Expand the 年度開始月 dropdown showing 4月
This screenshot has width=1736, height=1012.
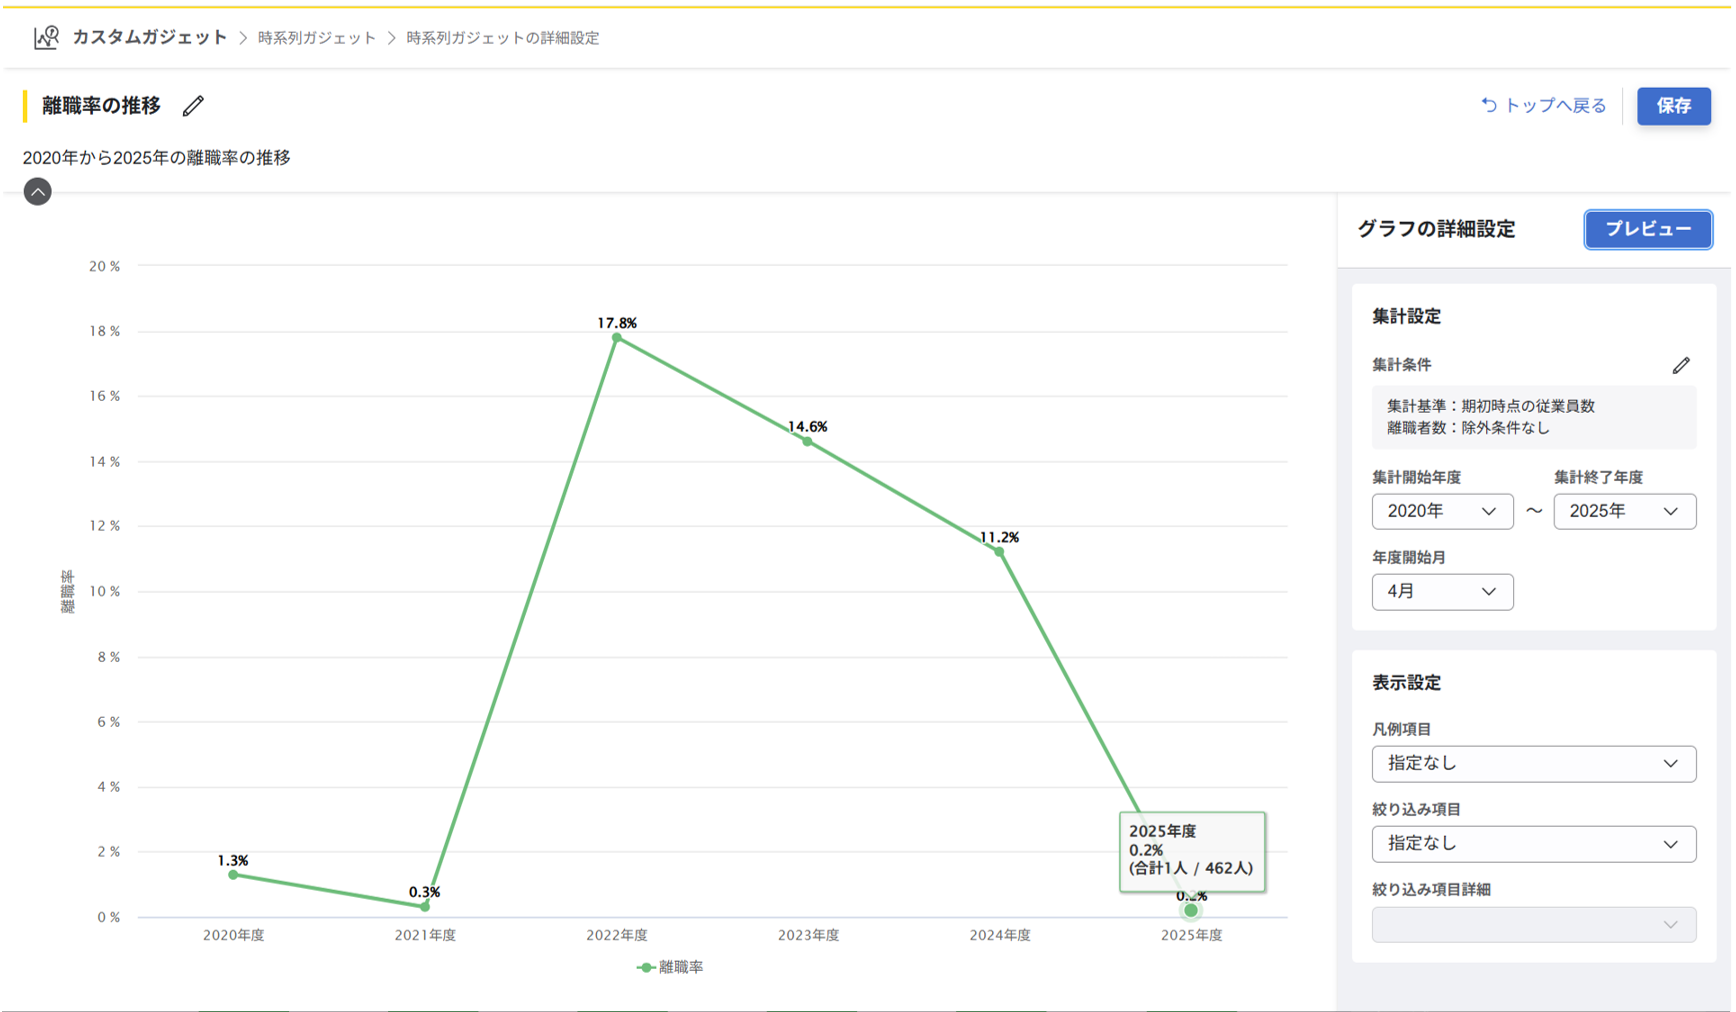pyautogui.click(x=1441, y=592)
